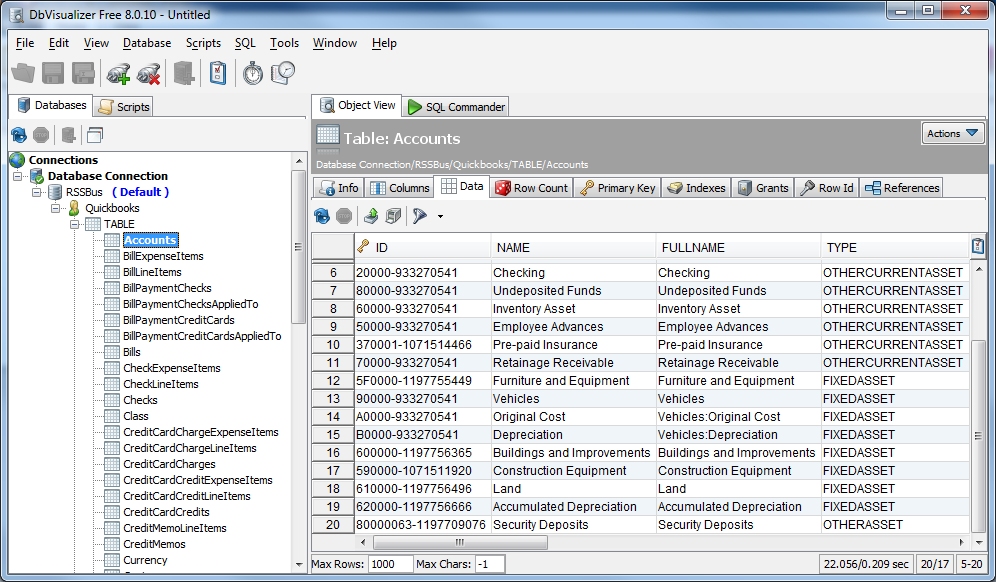The height and width of the screenshot is (582, 996).
Task: Open the File menu
Action: (x=25, y=43)
